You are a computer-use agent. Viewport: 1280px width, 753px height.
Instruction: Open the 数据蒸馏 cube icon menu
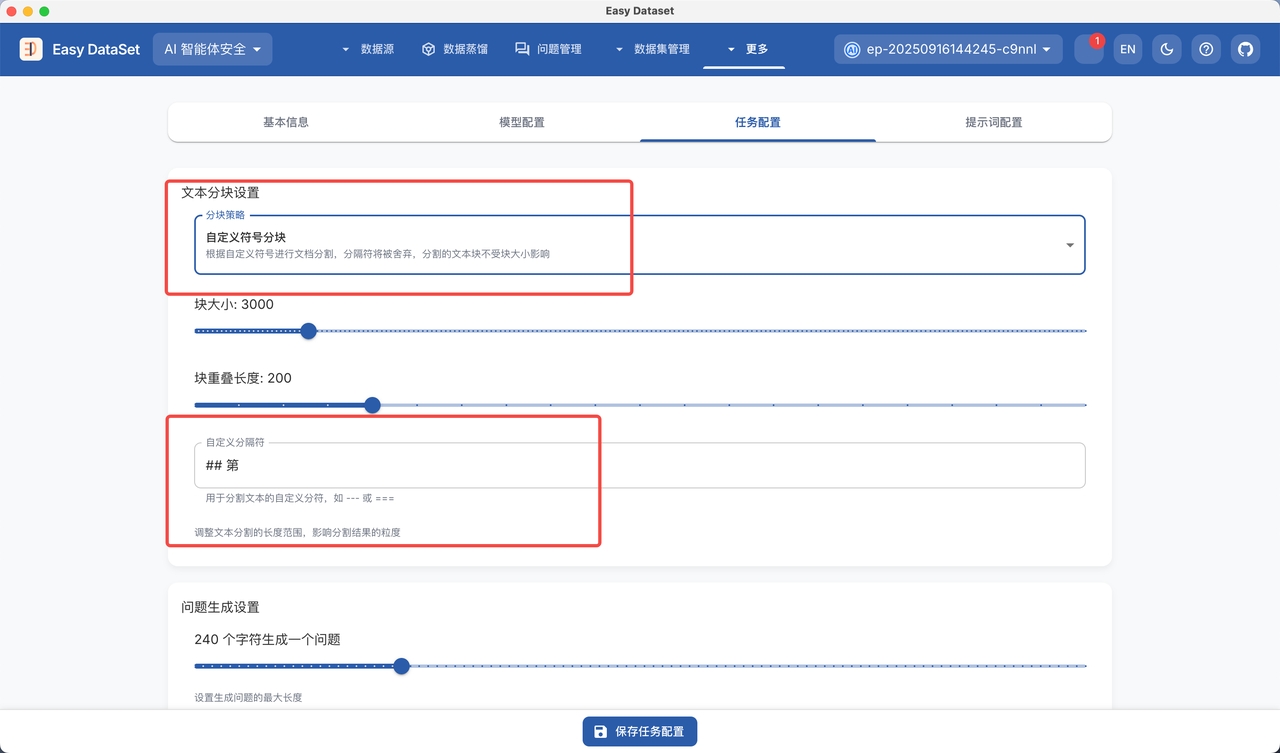428,49
